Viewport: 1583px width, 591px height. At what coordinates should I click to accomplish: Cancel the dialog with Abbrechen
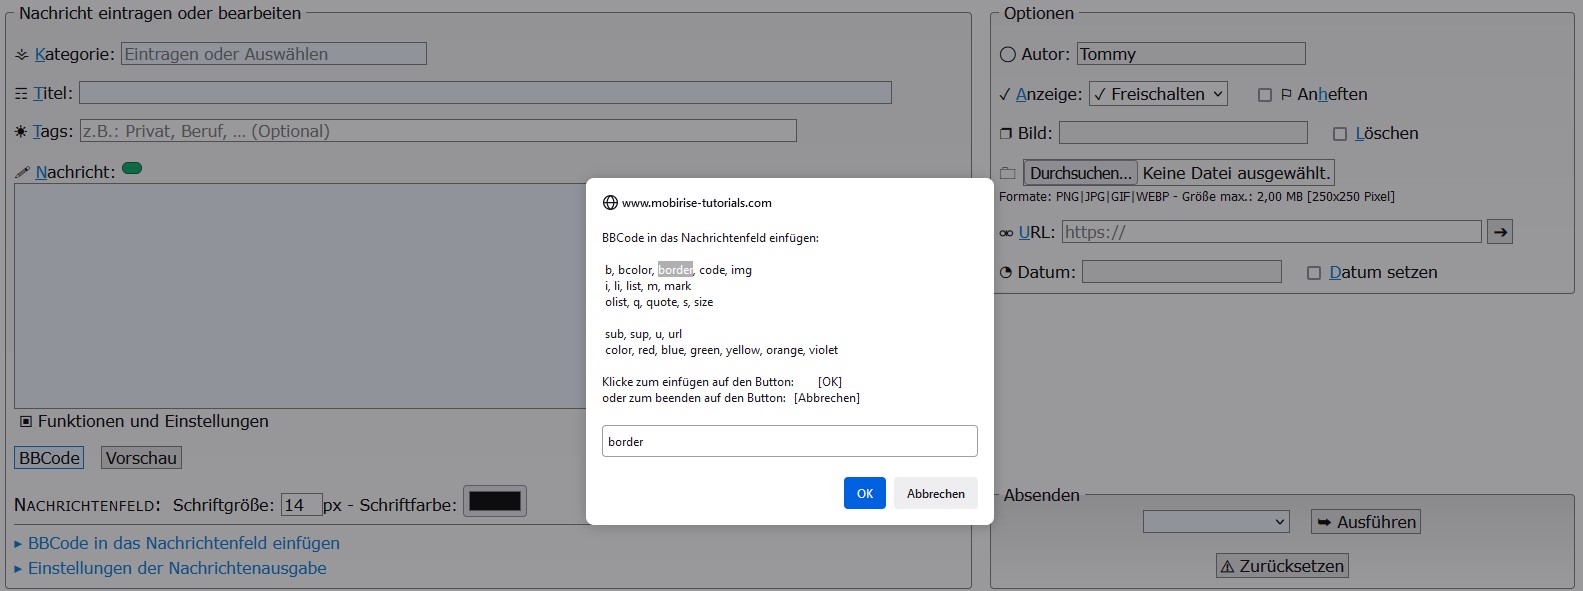click(x=935, y=493)
